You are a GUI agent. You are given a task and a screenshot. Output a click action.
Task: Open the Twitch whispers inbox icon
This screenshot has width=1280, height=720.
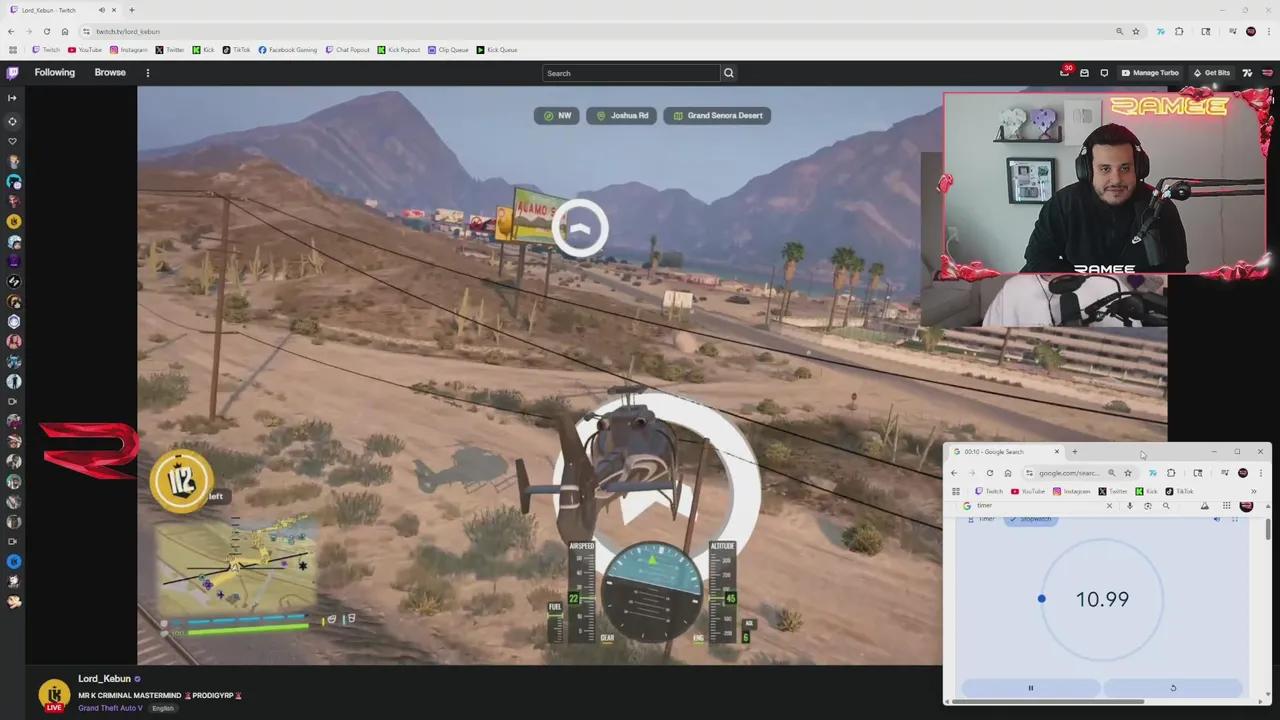(x=1084, y=73)
